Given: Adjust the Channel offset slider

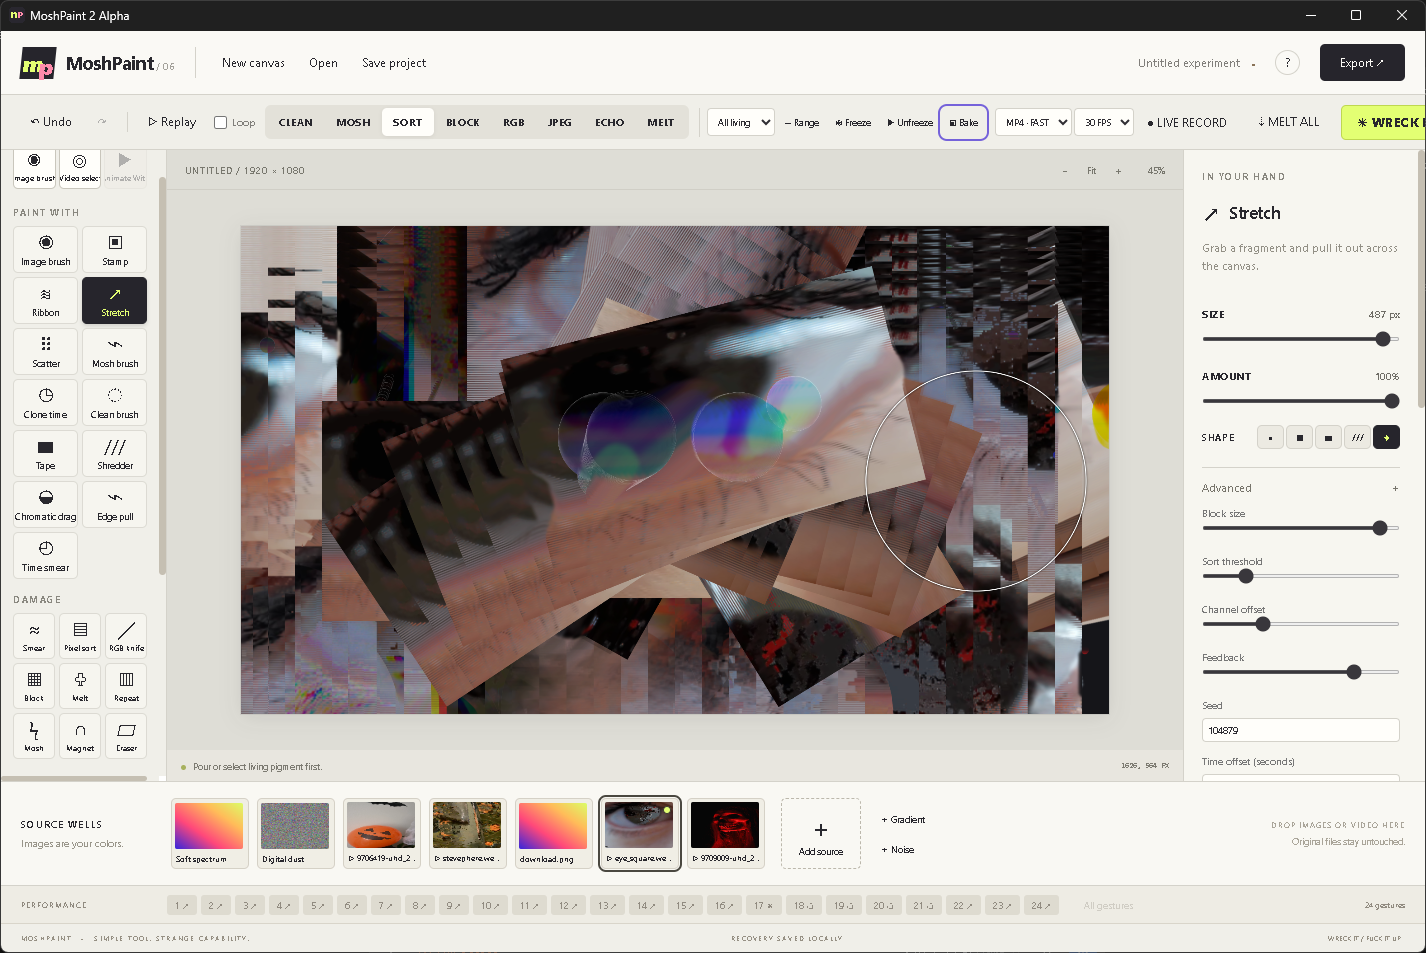Looking at the screenshot, I should pos(1300,624).
